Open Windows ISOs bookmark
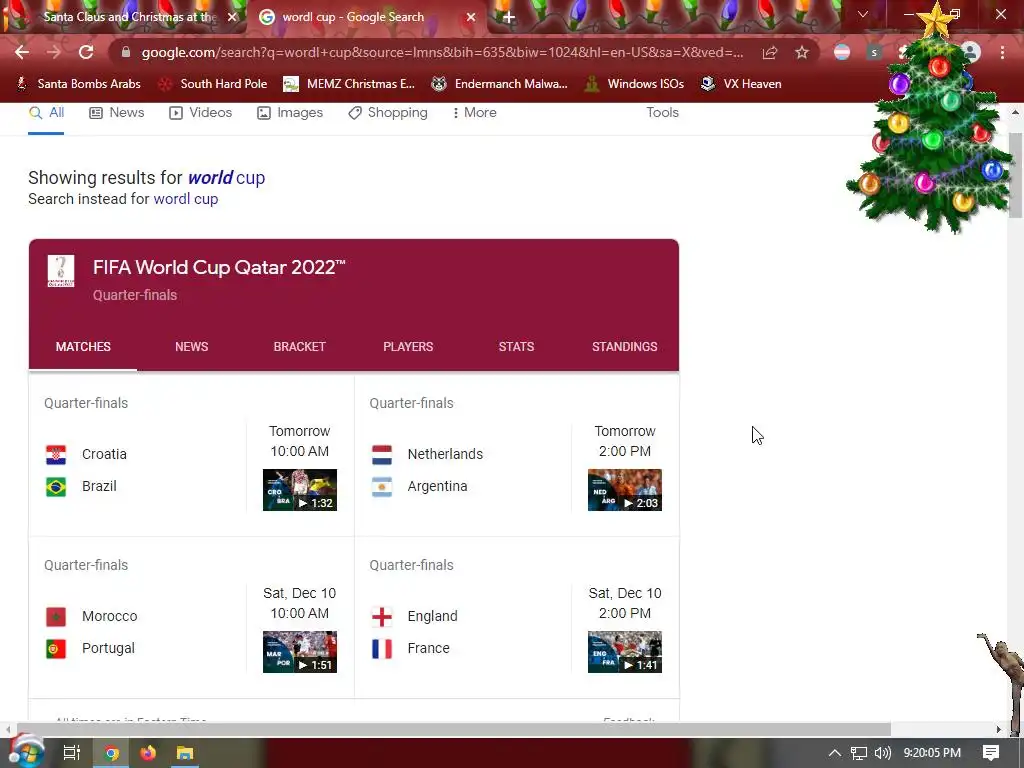Screen dimensions: 1024x768 pyautogui.click(x=634, y=84)
